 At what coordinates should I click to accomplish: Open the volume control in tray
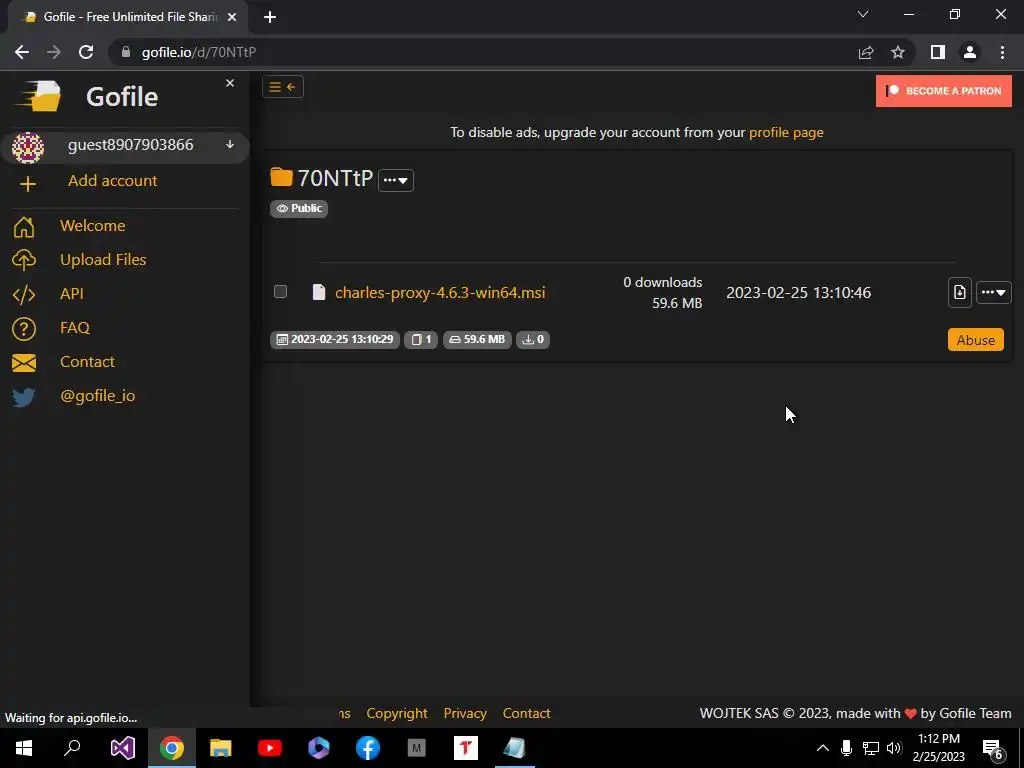click(895, 748)
